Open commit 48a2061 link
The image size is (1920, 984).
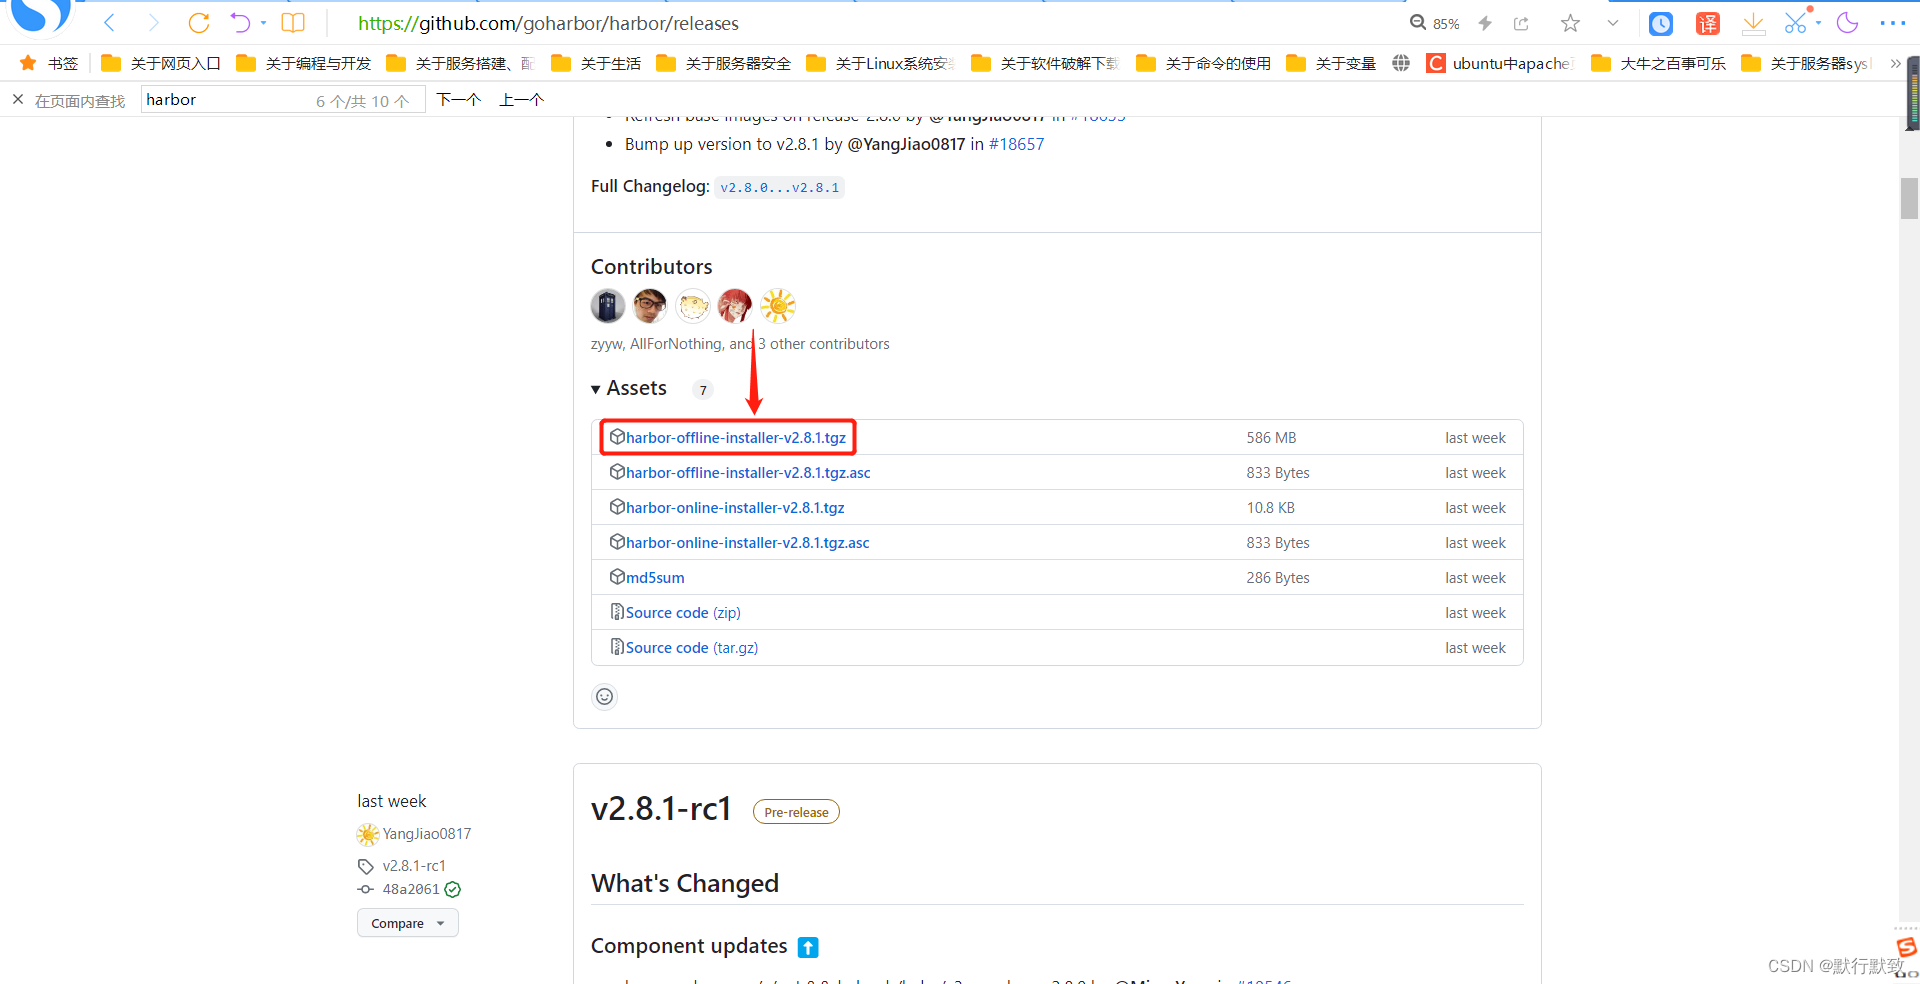coord(411,889)
